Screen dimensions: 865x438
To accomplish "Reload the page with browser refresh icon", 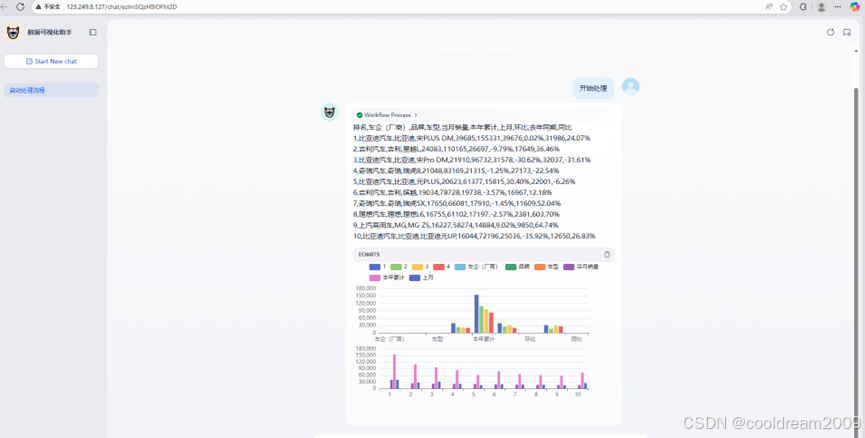I will click(x=20, y=7).
